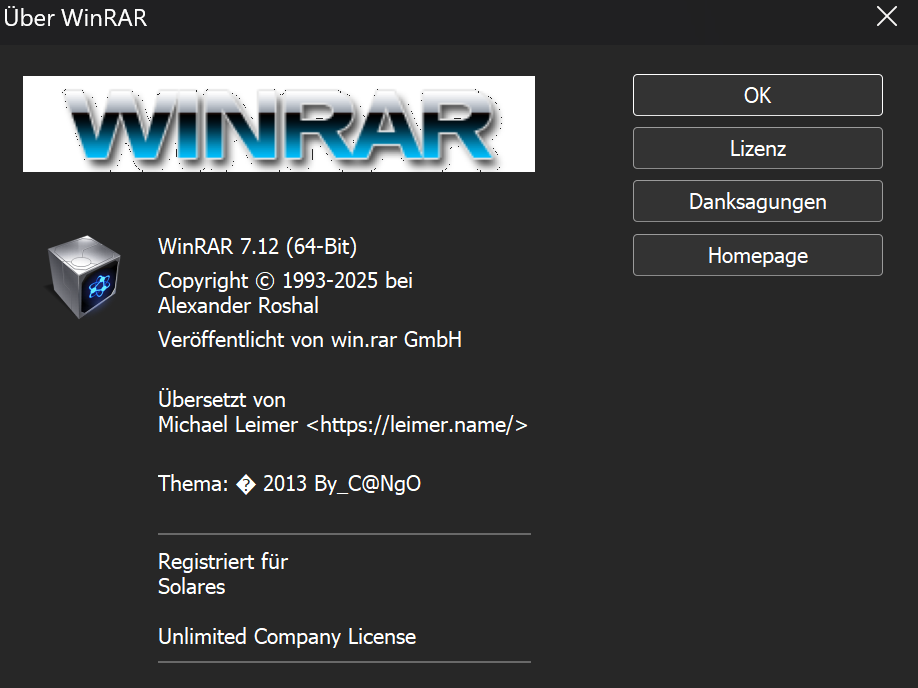918x688 pixels.
Task: Click the Solares registration name
Action: [x=191, y=587]
